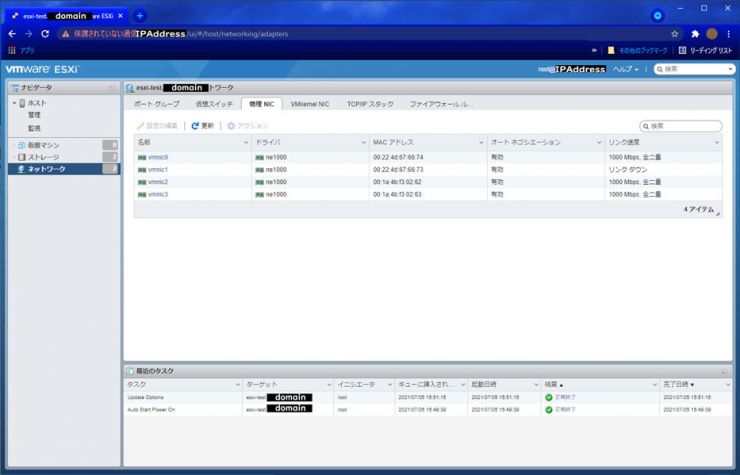
Task: Click the green check icon for Auto Start Power On
Action: click(x=548, y=410)
